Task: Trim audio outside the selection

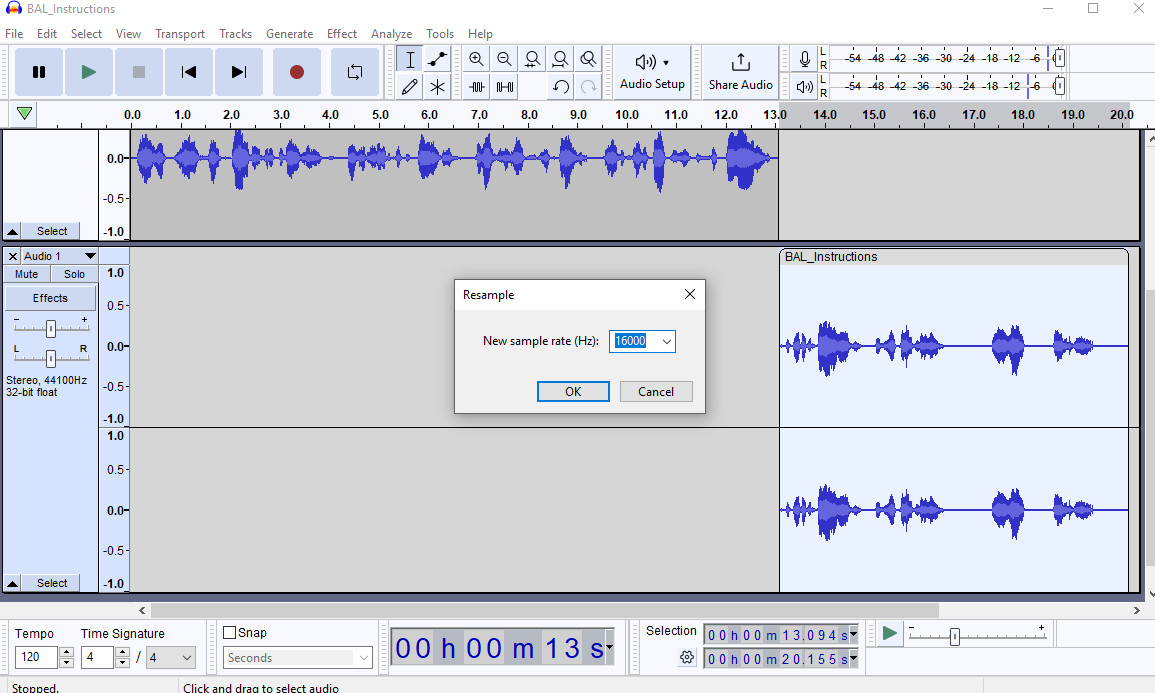Action: tap(477, 86)
